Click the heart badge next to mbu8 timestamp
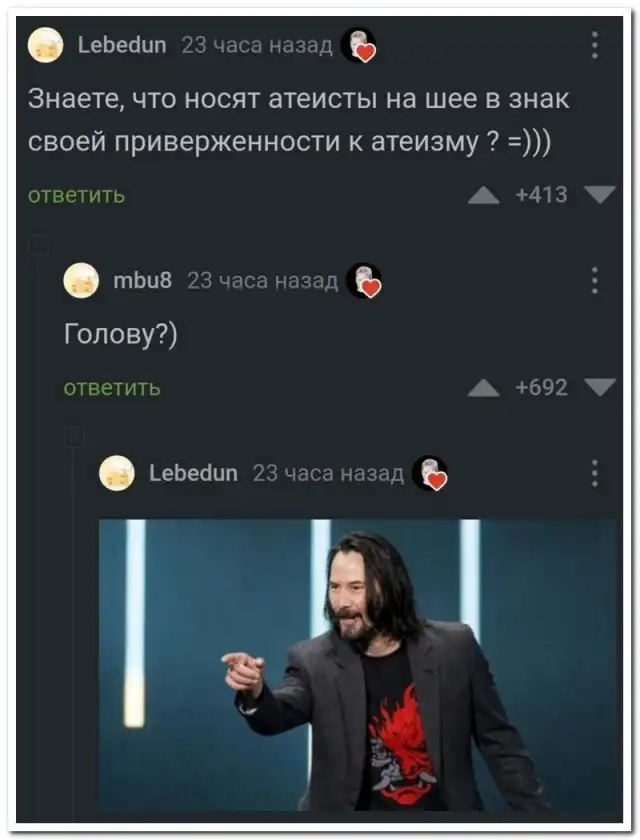Viewport: 640px width, 840px height. click(x=364, y=280)
